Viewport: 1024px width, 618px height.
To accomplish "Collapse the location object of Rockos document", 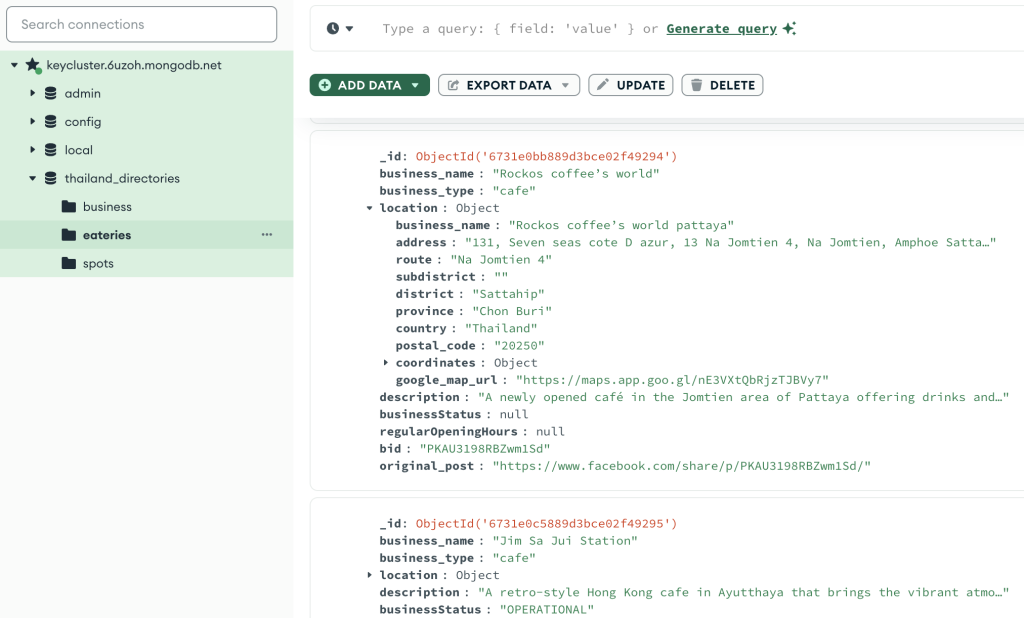I will [x=369, y=208].
